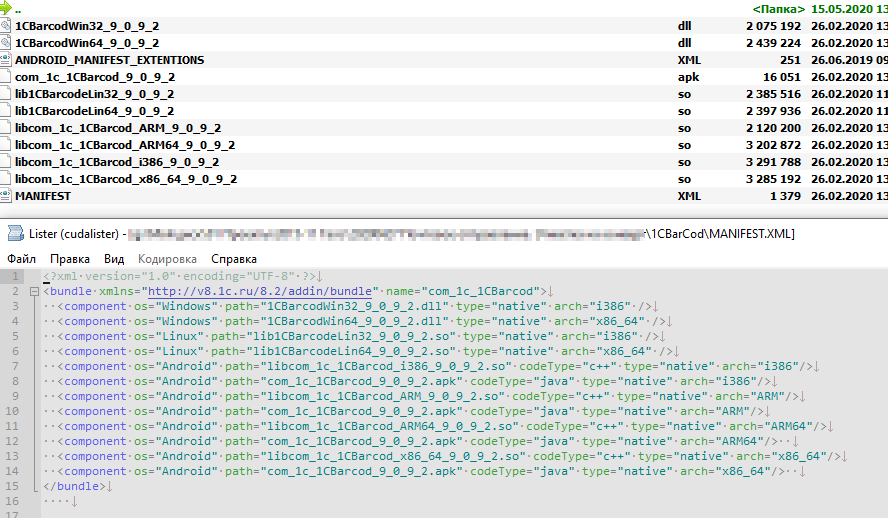
Task: Open the Вид menu
Action: [114, 259]
